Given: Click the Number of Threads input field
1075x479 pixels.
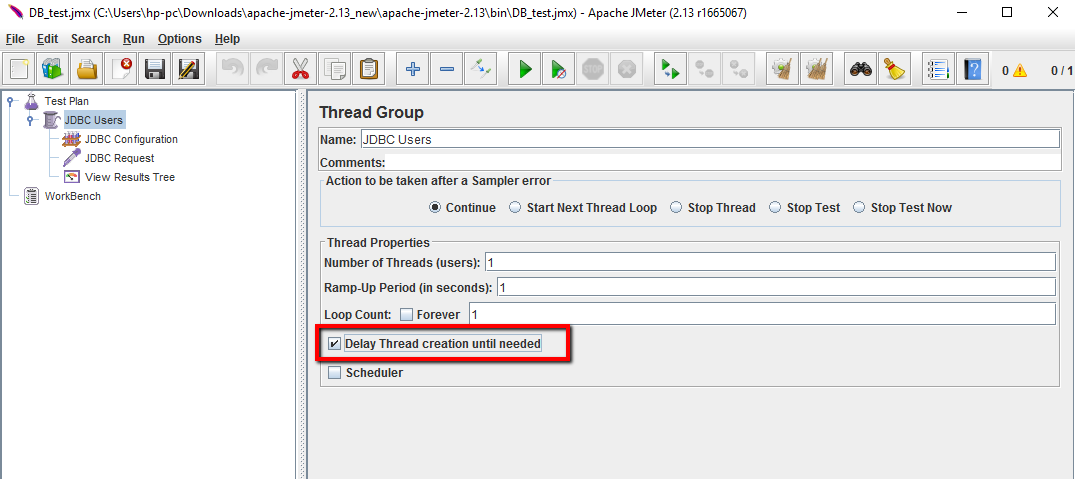Looking at the screenshot, I should [x=769, y=262].
